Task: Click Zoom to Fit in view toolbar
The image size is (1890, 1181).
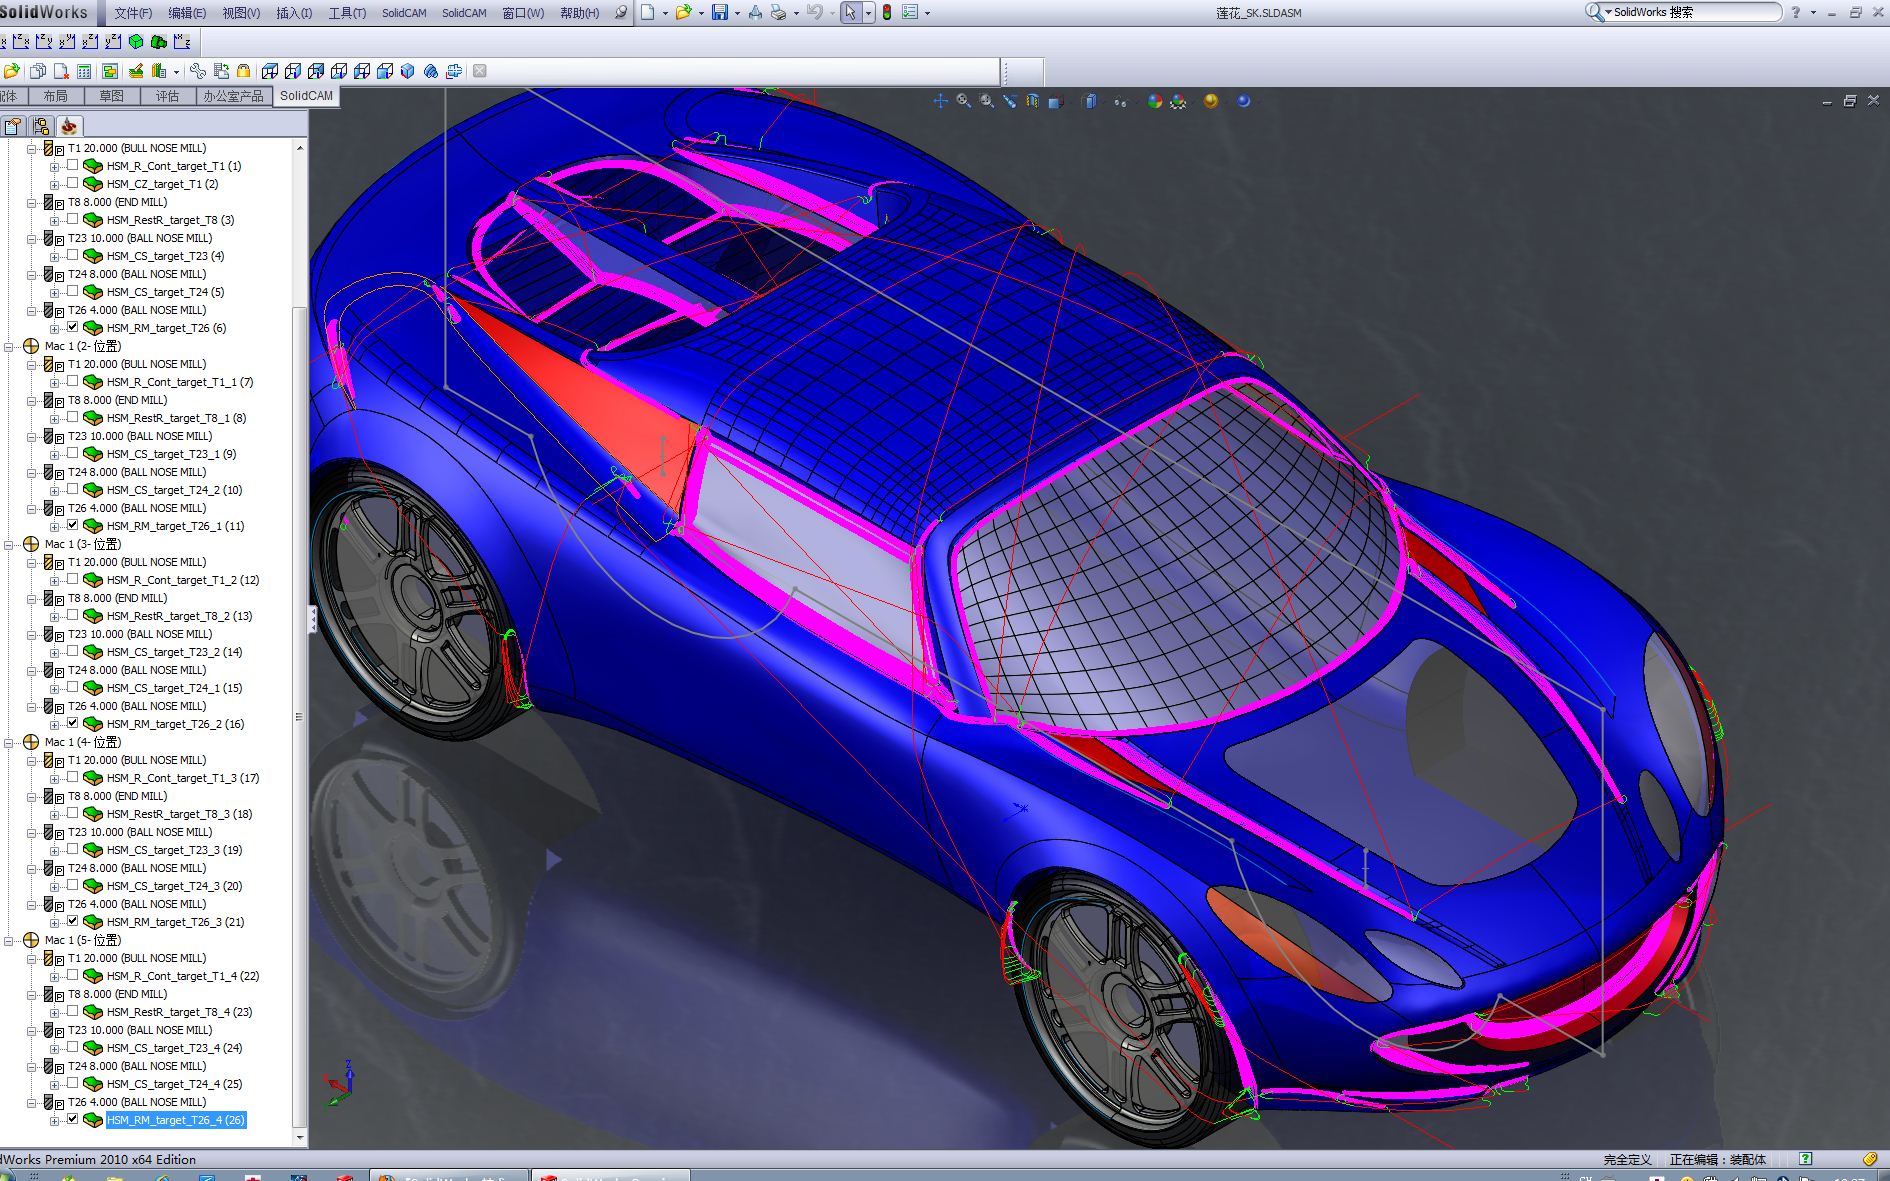Action: [964, 101]
